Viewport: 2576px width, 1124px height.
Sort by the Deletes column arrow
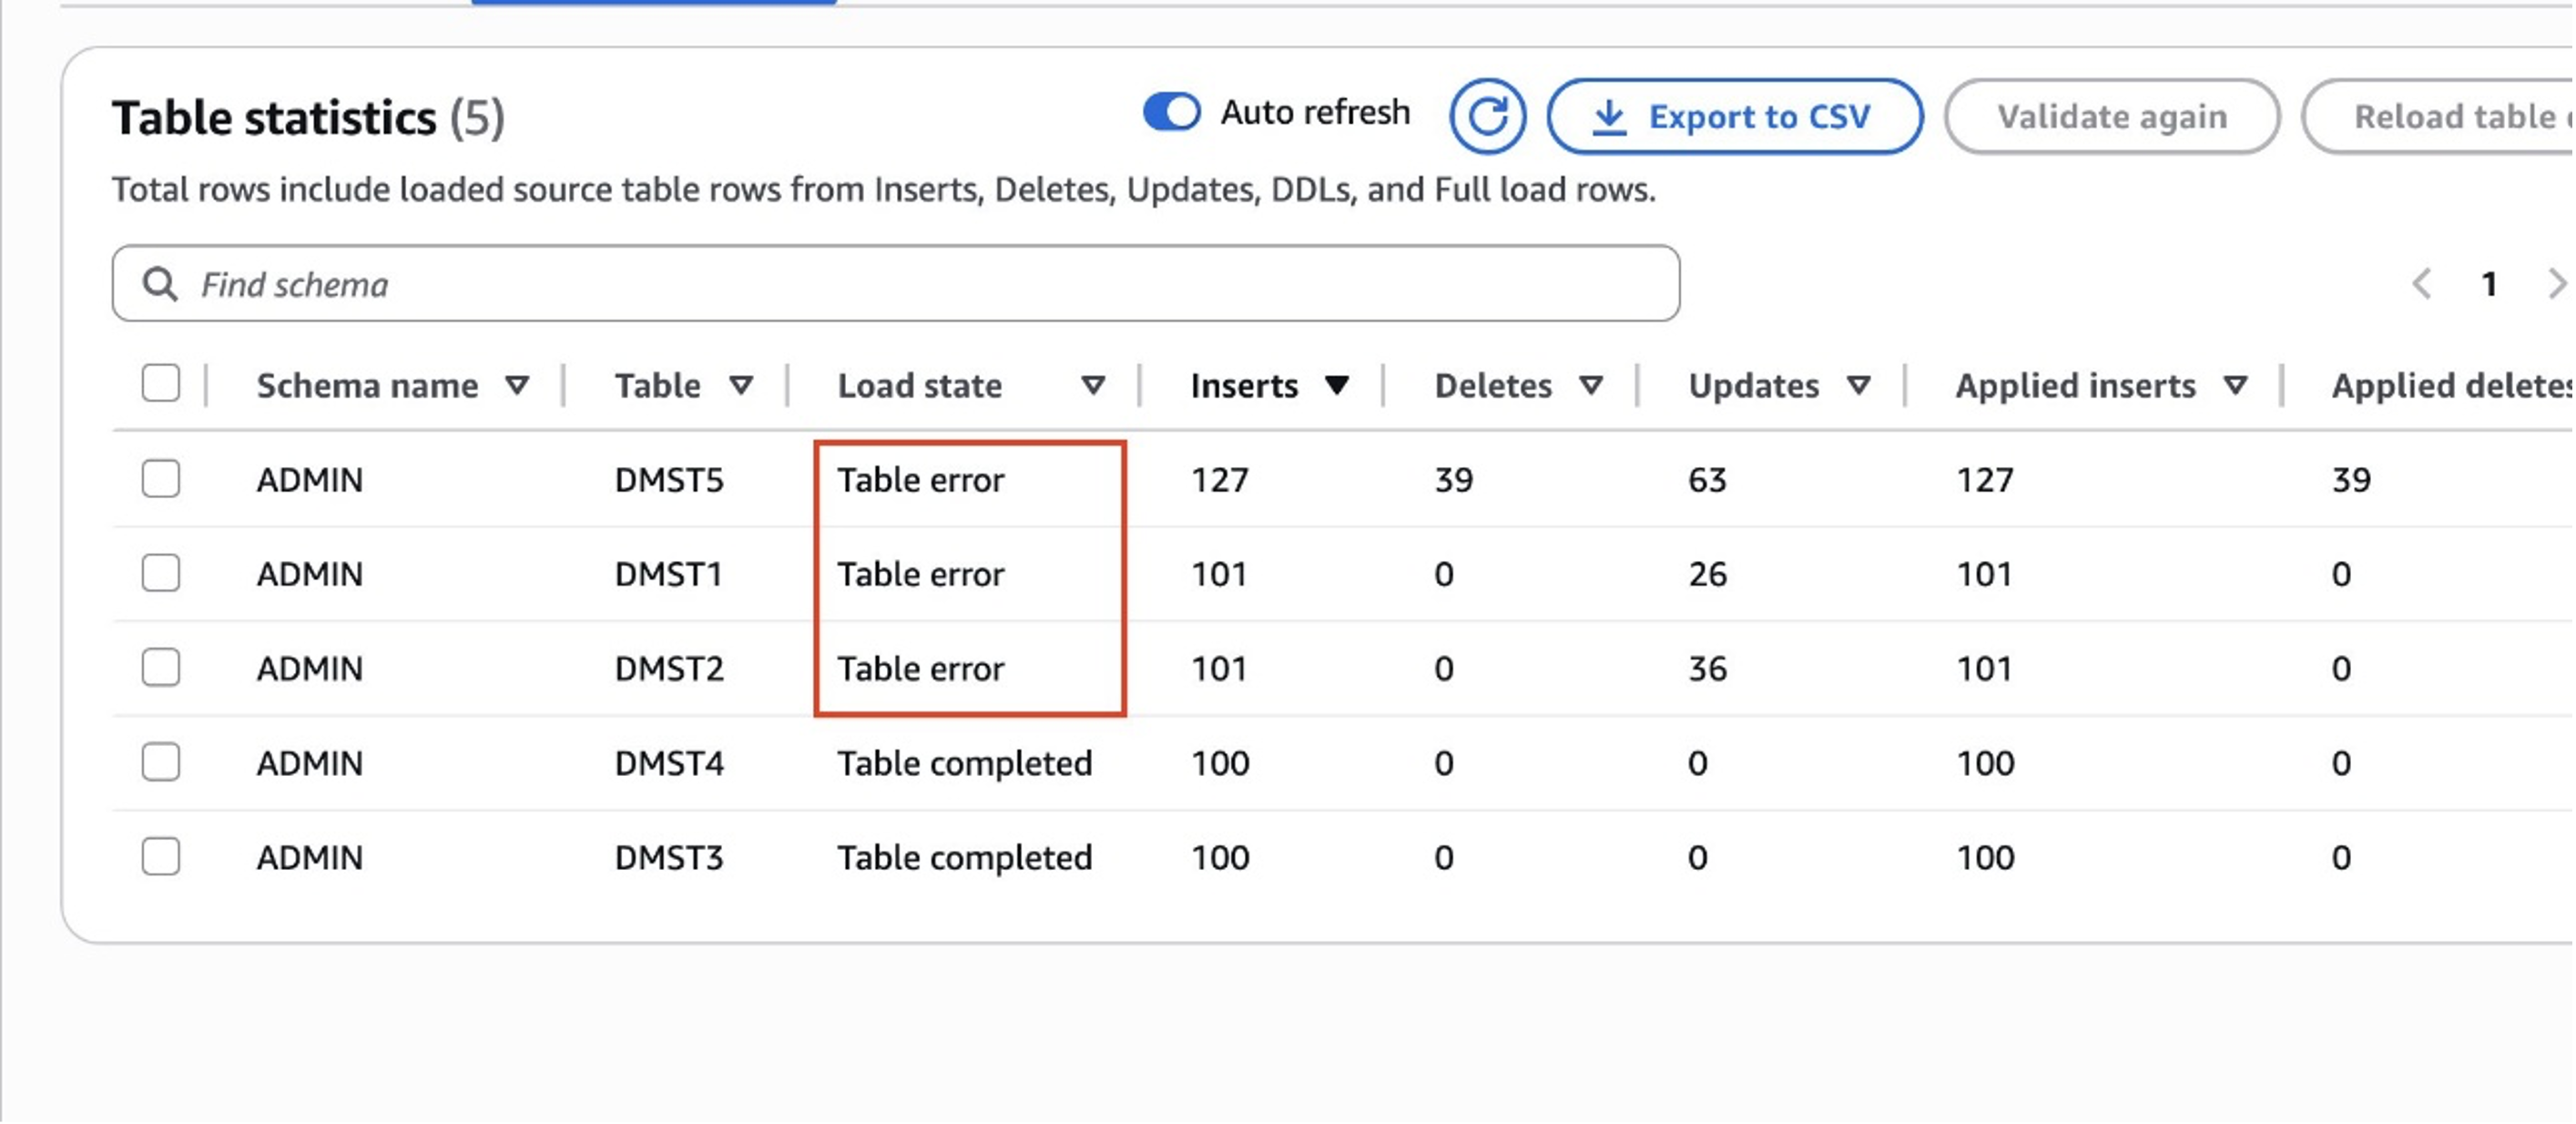point(1591,385)
